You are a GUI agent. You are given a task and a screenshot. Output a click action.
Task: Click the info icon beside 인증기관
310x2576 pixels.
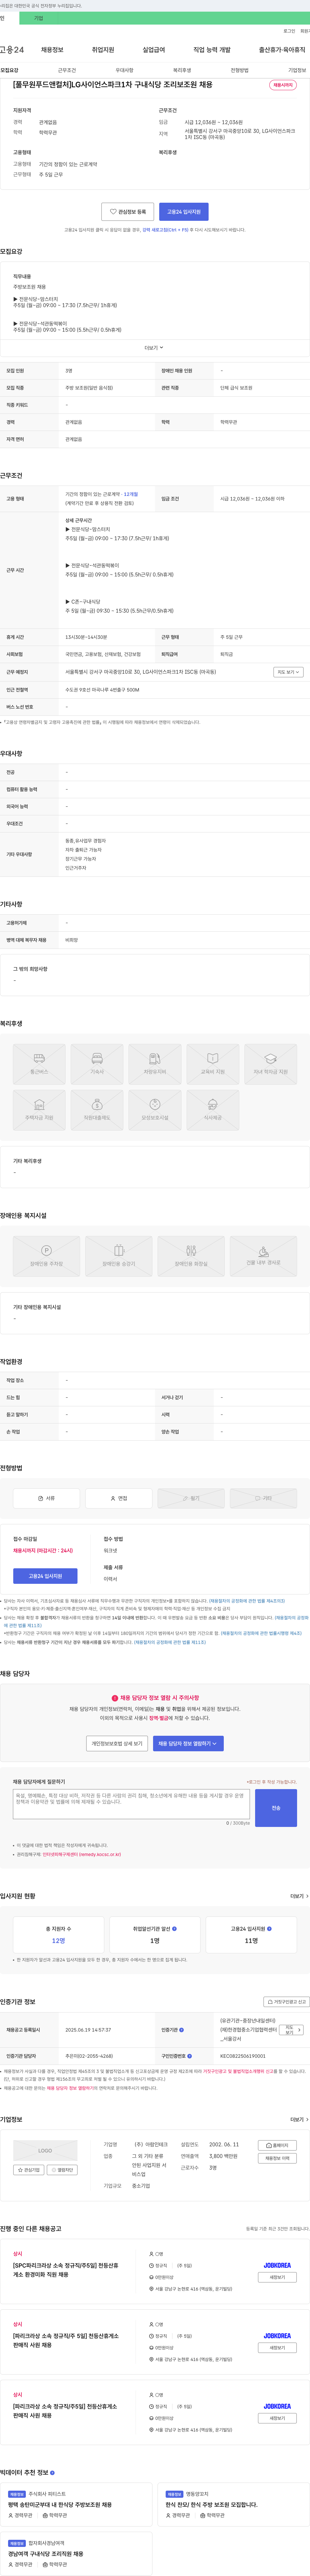(181, 2030)
